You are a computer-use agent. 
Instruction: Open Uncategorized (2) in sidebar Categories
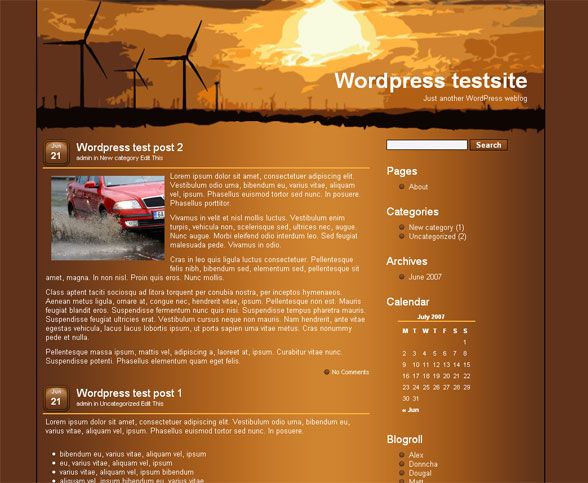tap(438, 236)
